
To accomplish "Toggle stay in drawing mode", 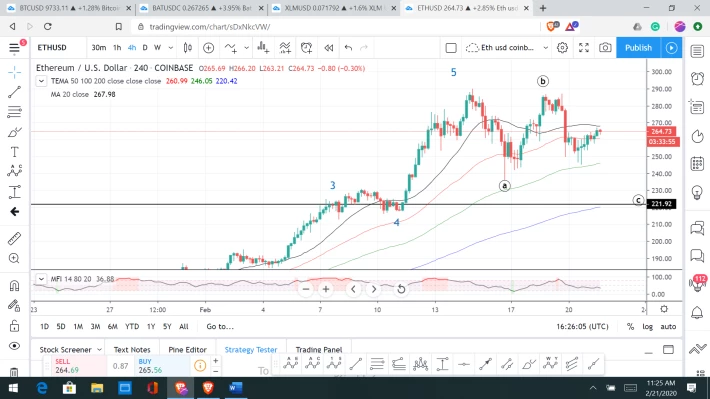I will [x=14, y=306].
